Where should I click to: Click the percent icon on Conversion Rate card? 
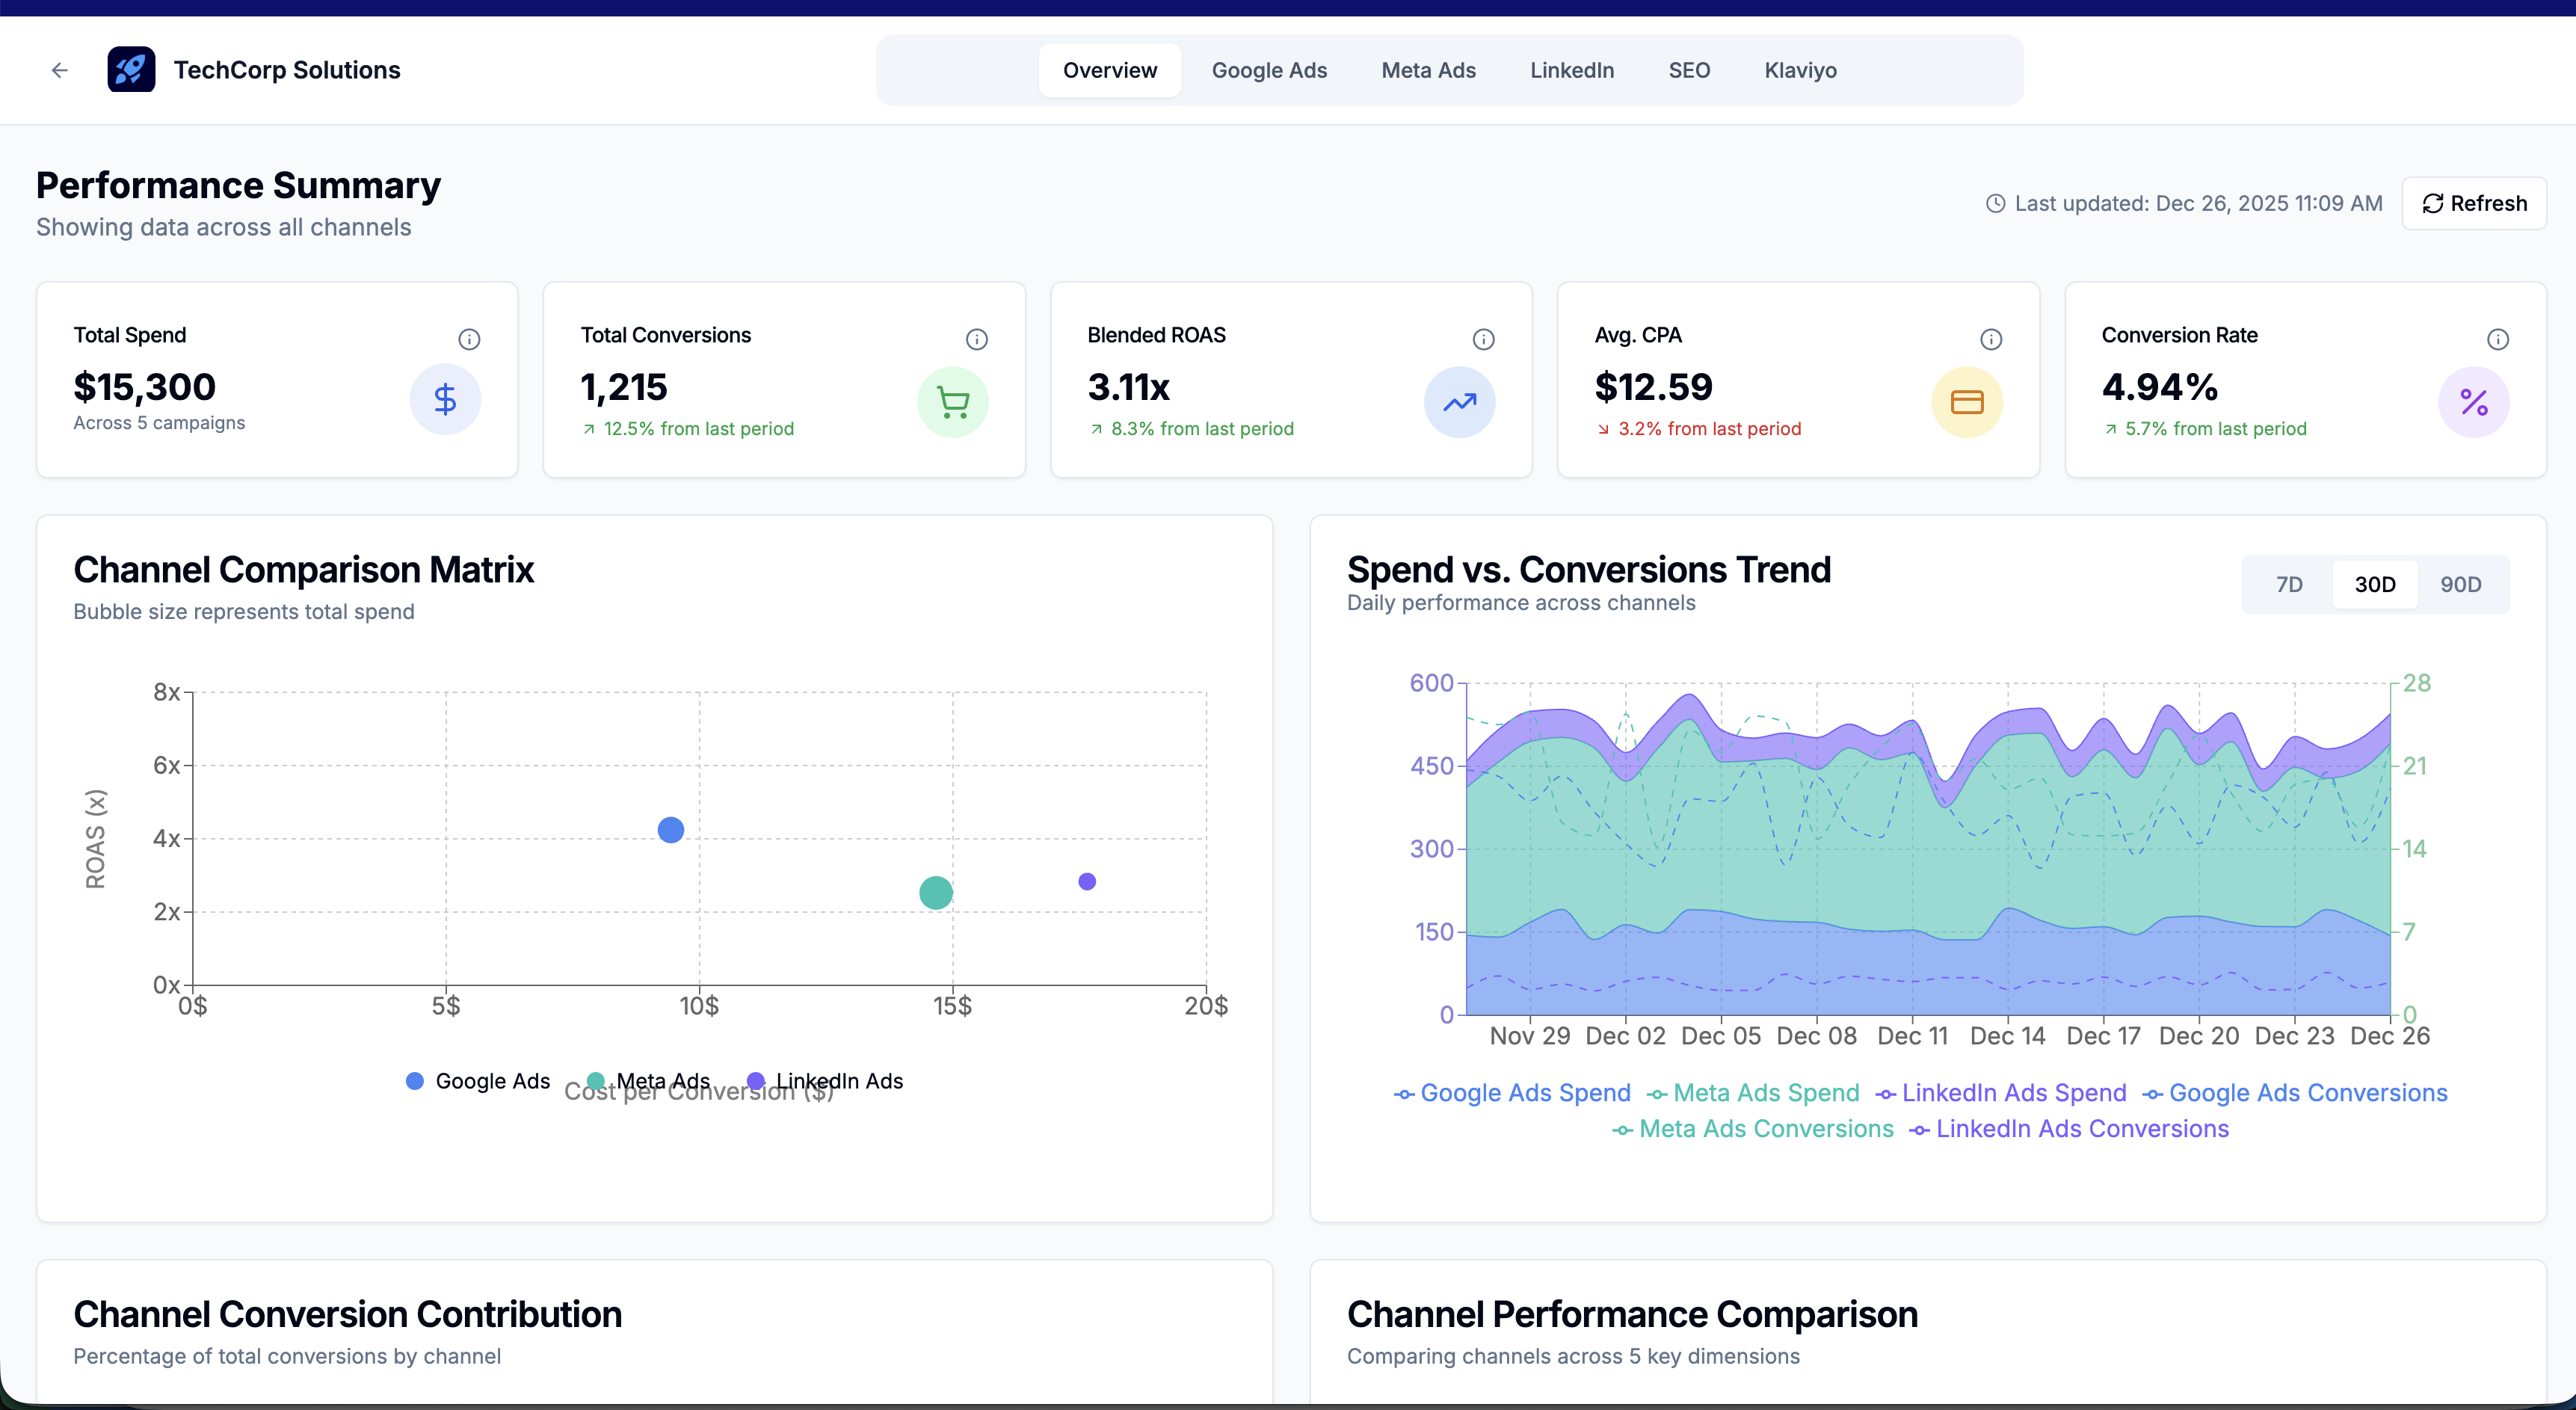[2473, 402]
